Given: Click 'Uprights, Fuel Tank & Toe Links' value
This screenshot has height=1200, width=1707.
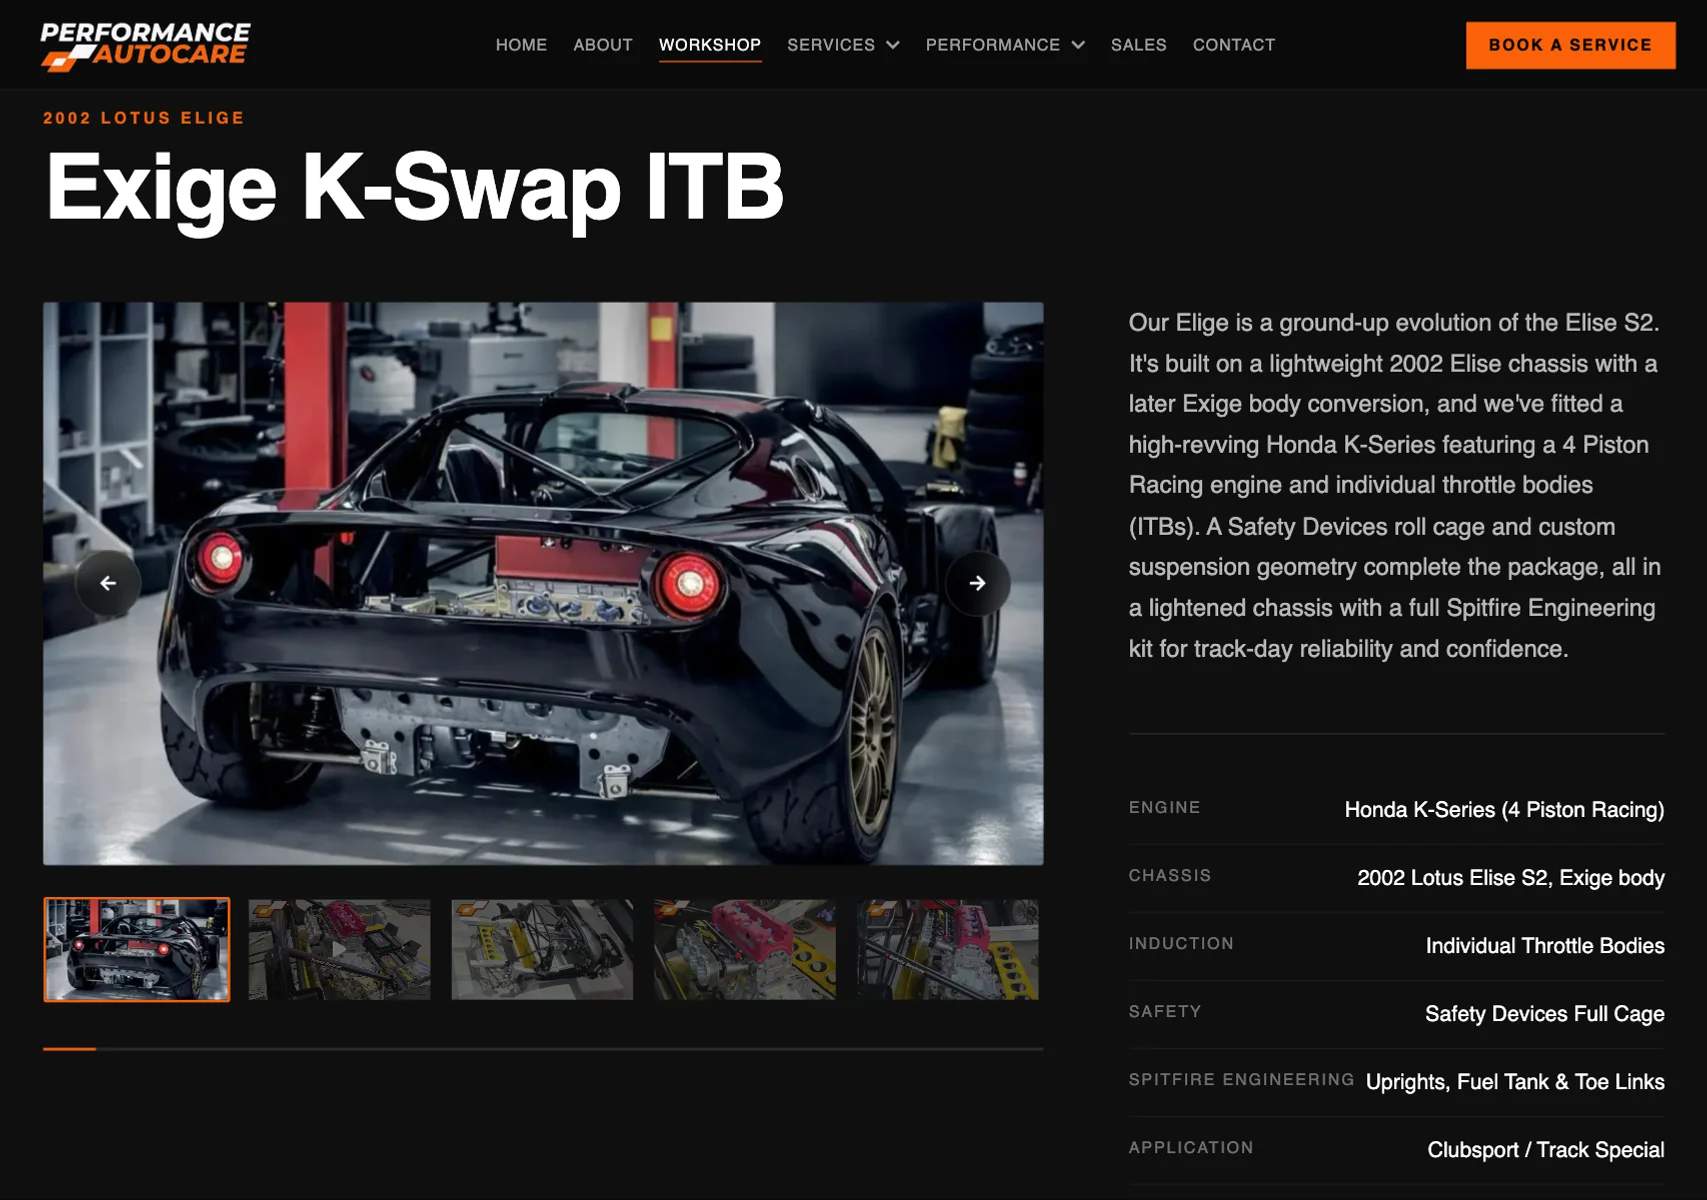Looking at the screenshot, I should point(1515,1082).
